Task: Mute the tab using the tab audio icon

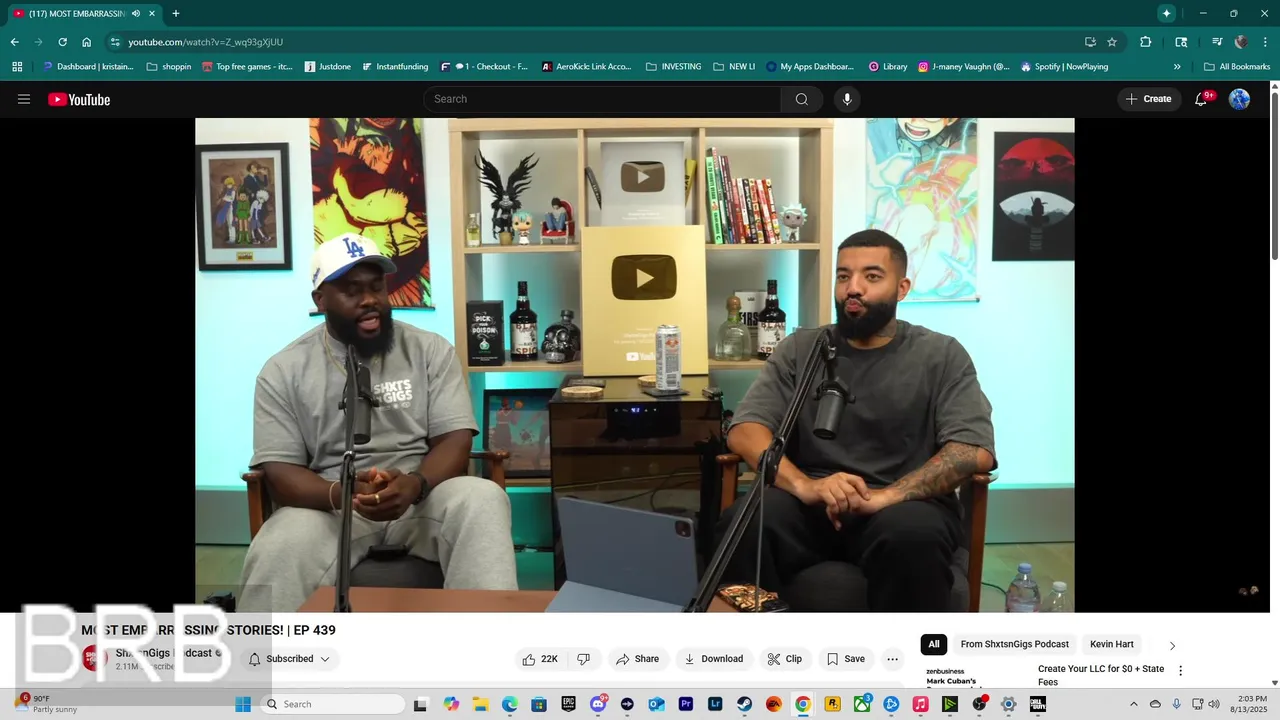Action: coord(136,13)
